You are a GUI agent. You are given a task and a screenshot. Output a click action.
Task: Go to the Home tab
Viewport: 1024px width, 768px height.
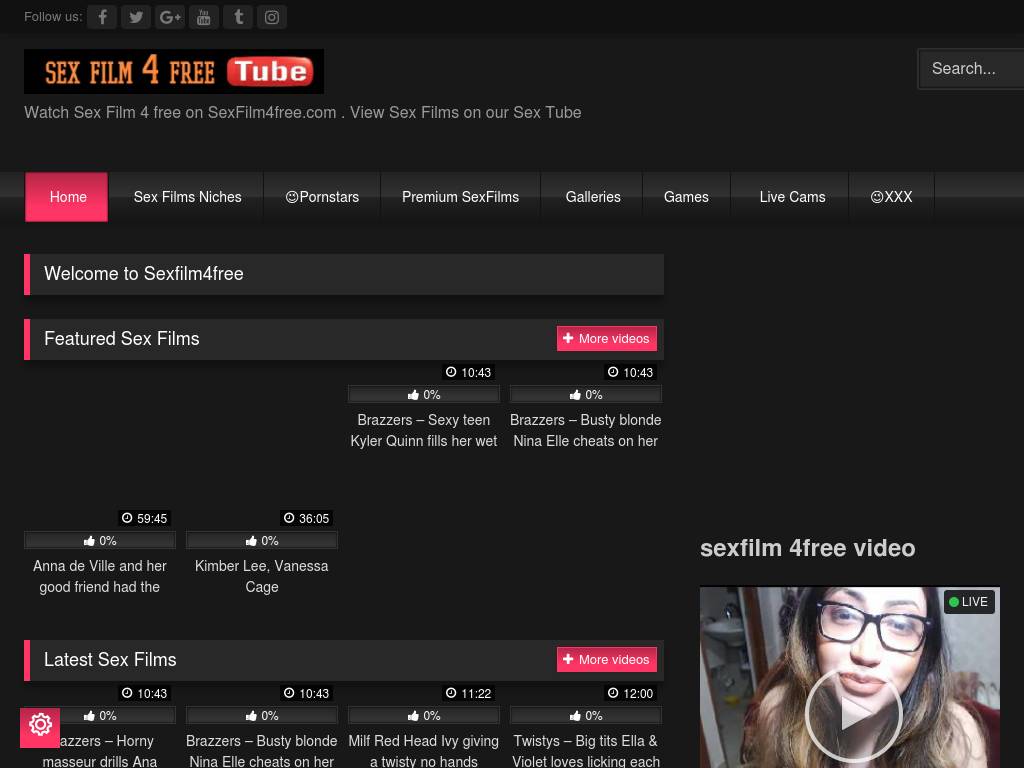click(x=67, y=197)
